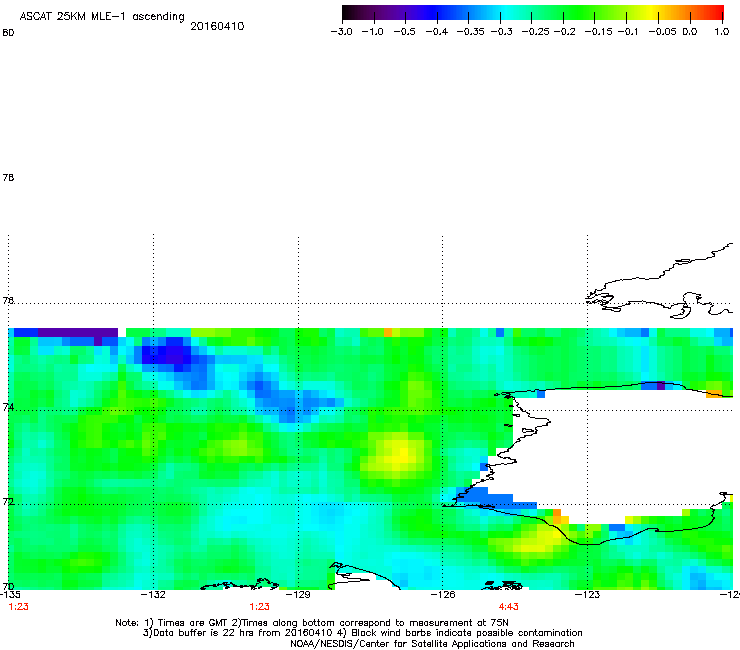Select the -0.1 label on the color scale
The image size is (740, 650).
point(627,32)
